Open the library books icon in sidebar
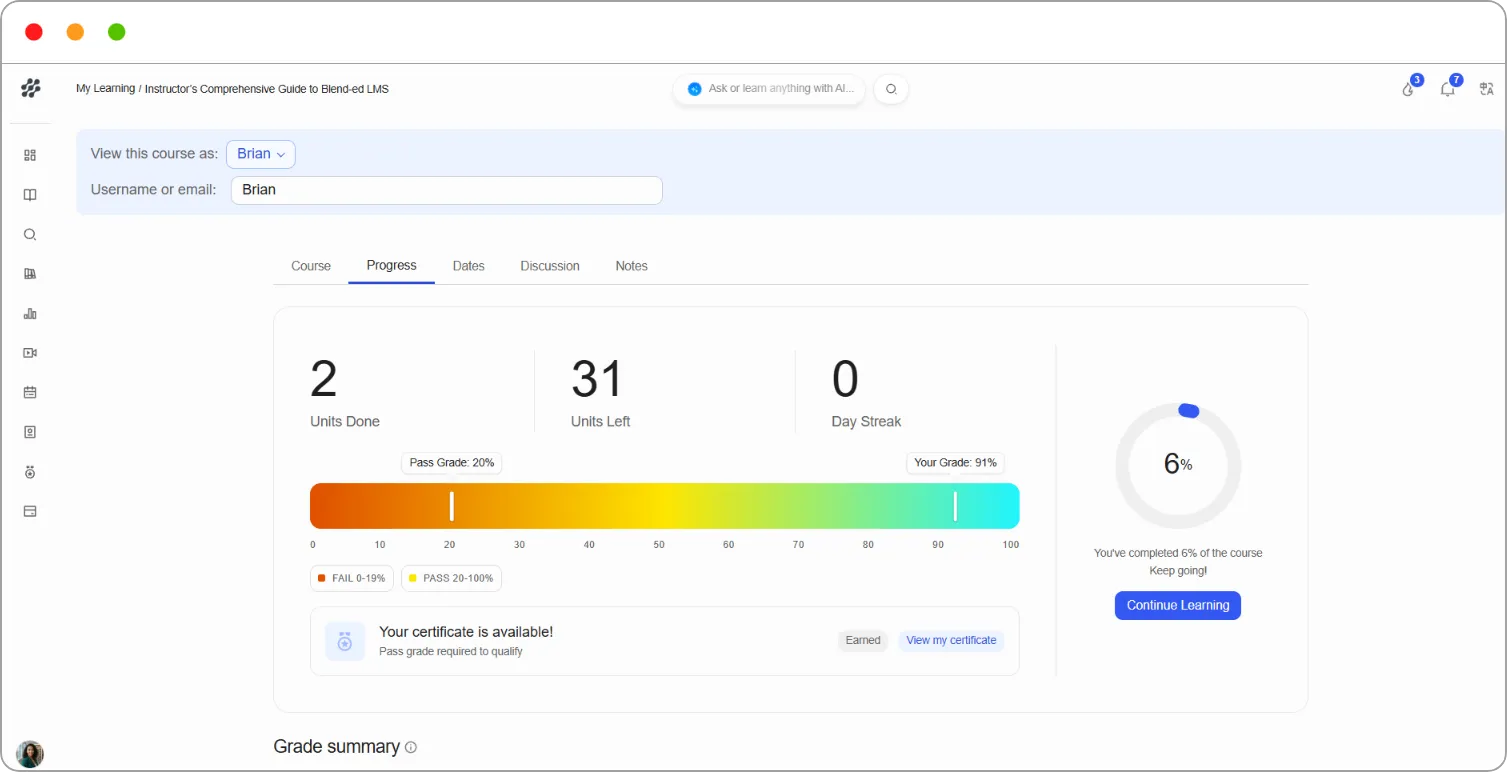 coord(30,274)
